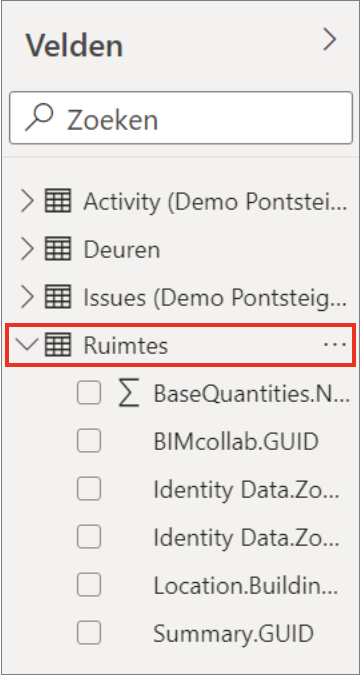Check the BIMcollab.GUID checkbox
This screenshot has width=360, height=676.
click(89, 441)
